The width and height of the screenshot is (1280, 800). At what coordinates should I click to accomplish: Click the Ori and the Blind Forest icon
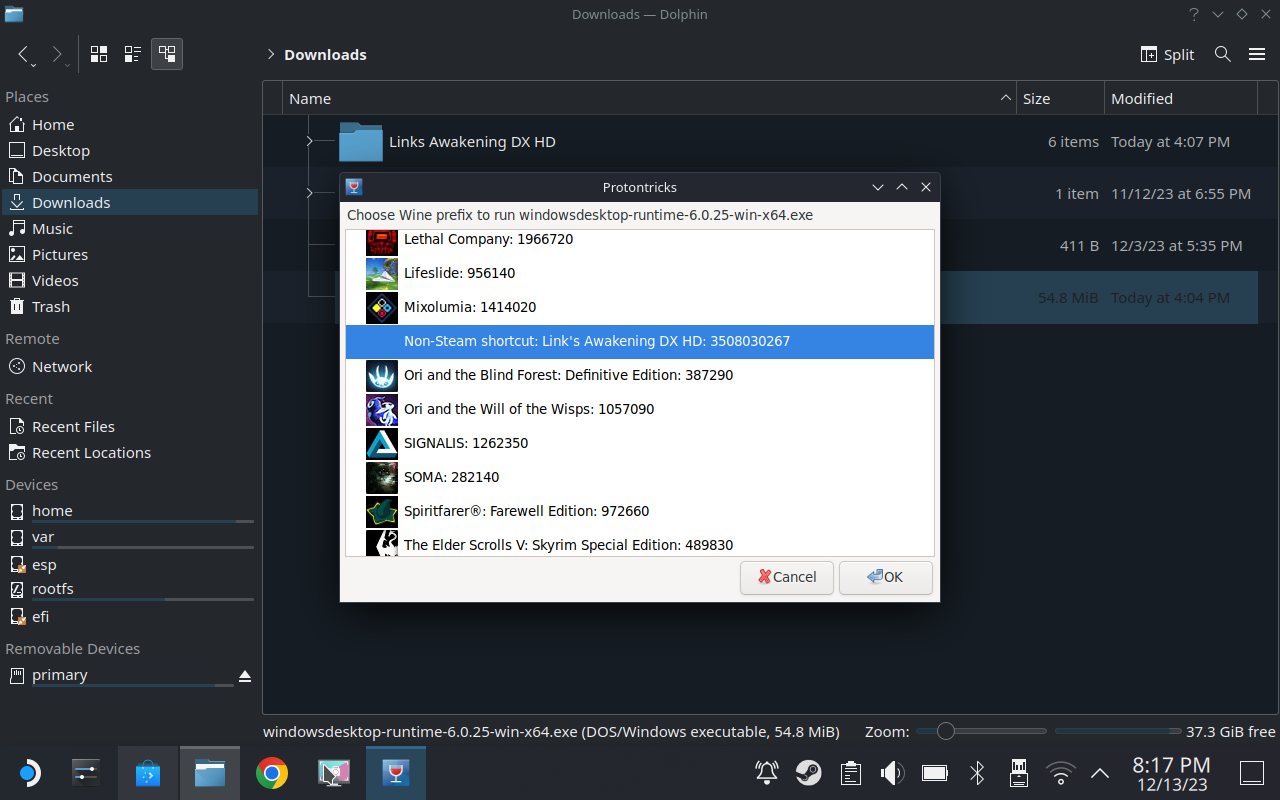[x=382, y=375]
